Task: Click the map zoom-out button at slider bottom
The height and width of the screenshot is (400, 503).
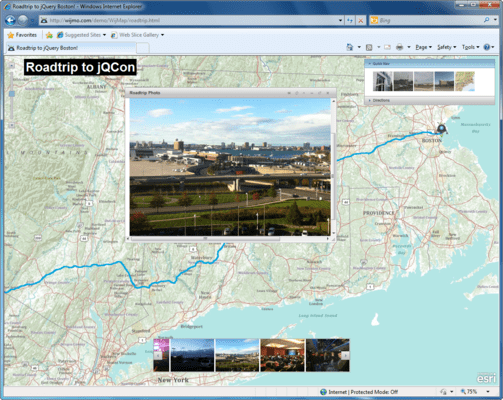Action: (x=12, y=125)
